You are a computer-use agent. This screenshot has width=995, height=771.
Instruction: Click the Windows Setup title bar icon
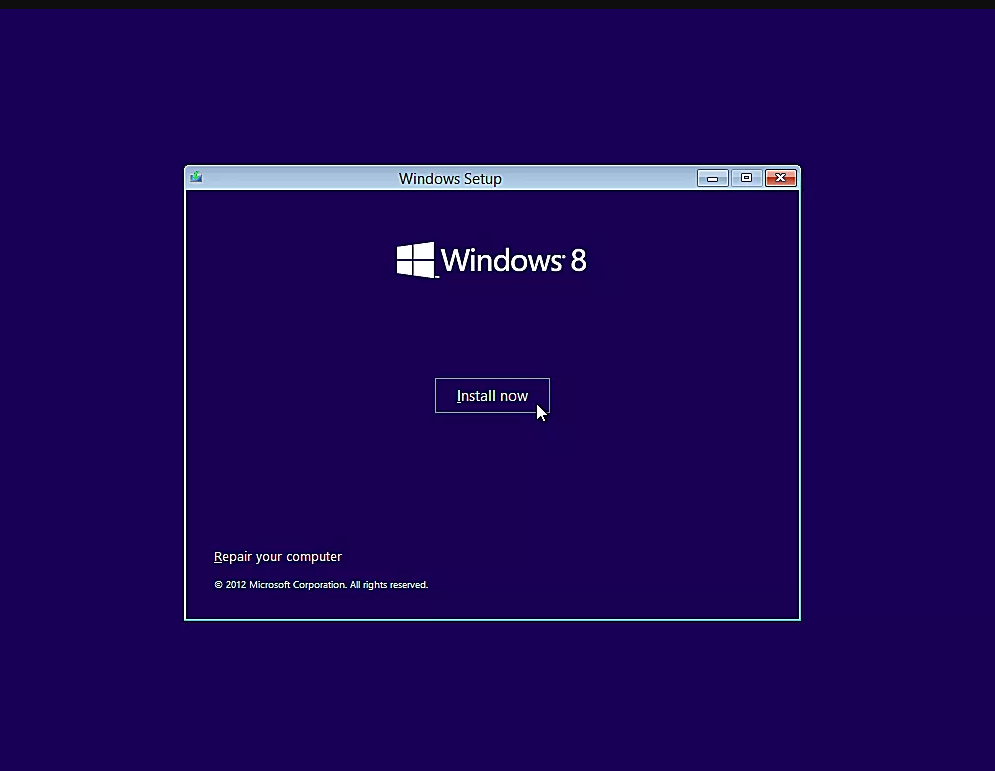196,177
